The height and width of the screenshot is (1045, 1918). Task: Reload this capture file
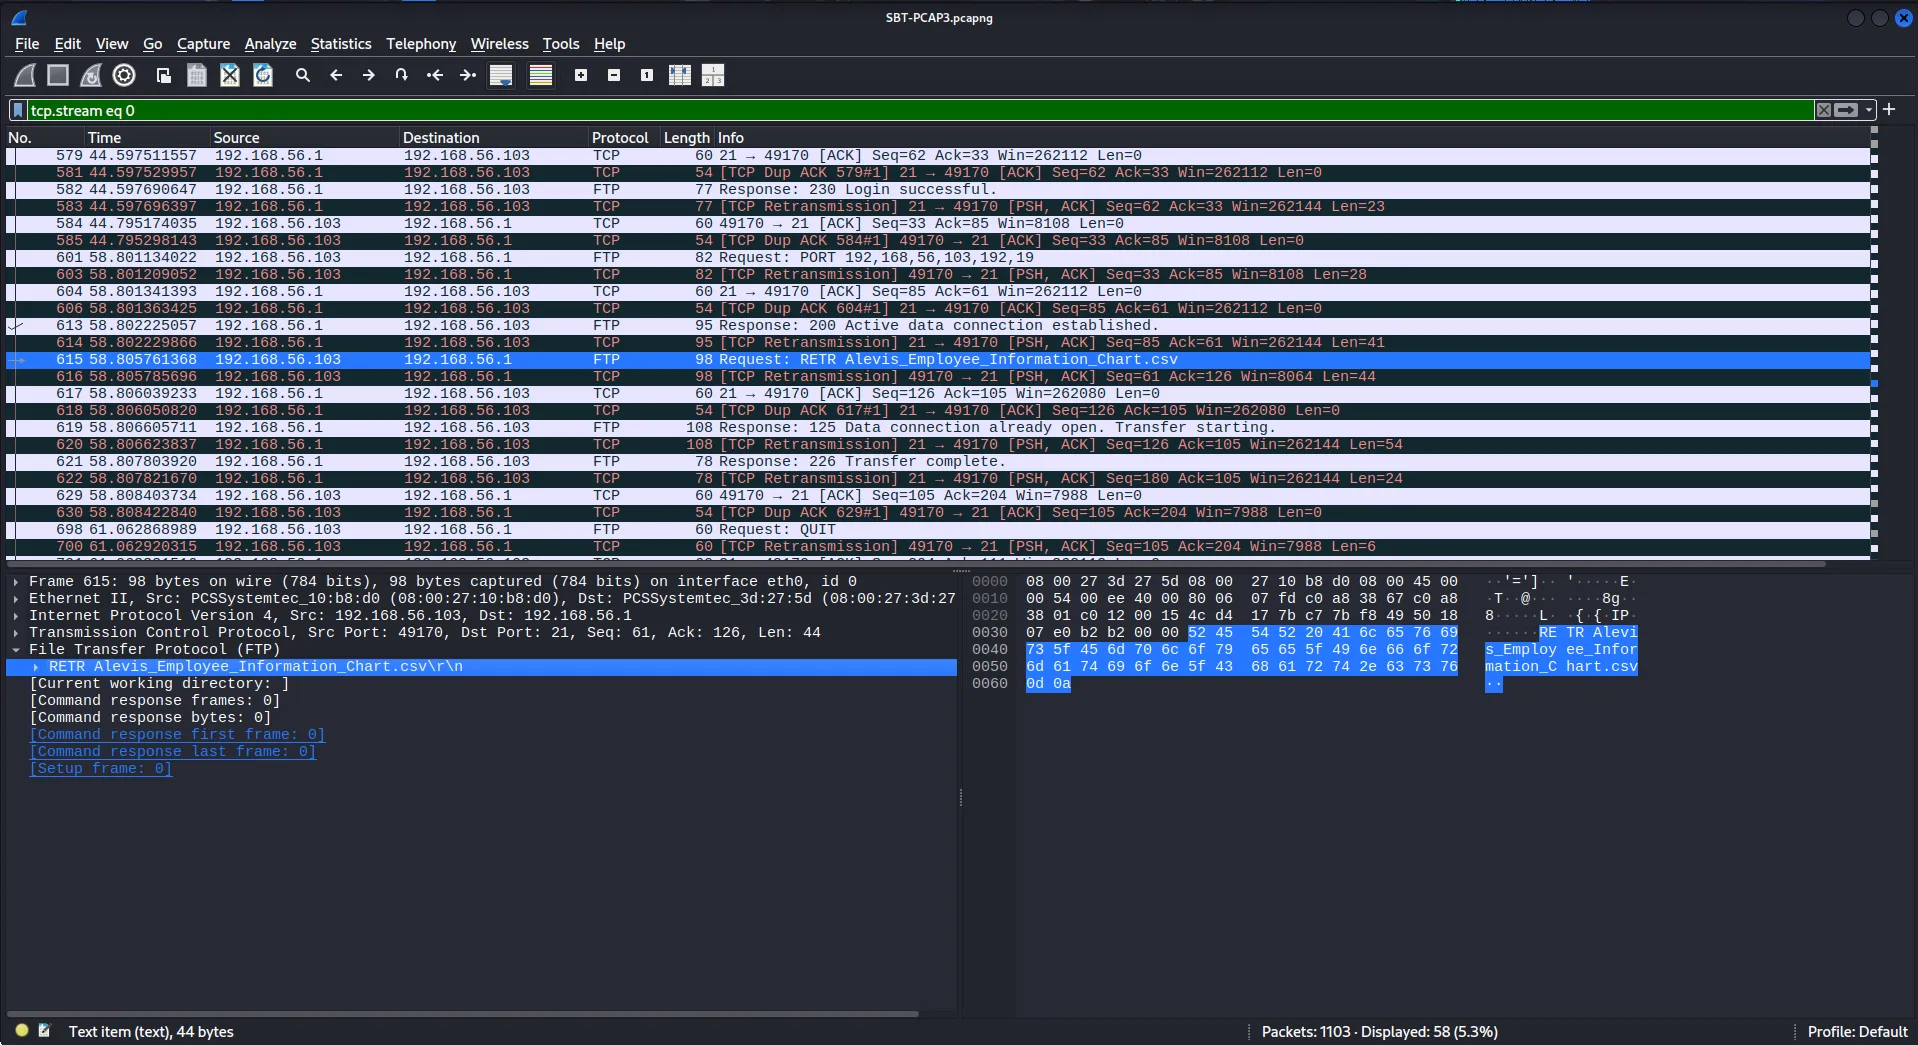(x=263, y=75)
